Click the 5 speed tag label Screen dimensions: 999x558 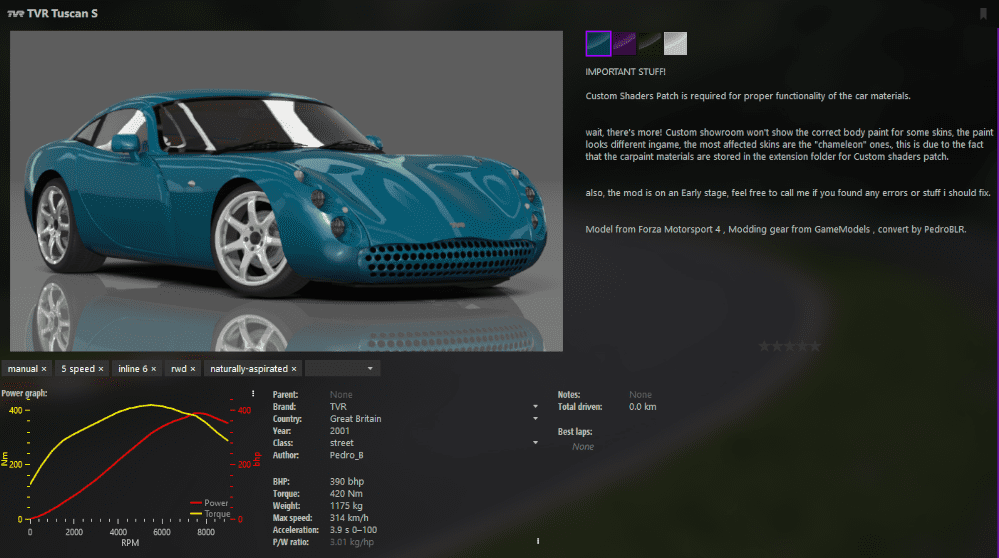(78, 369)
